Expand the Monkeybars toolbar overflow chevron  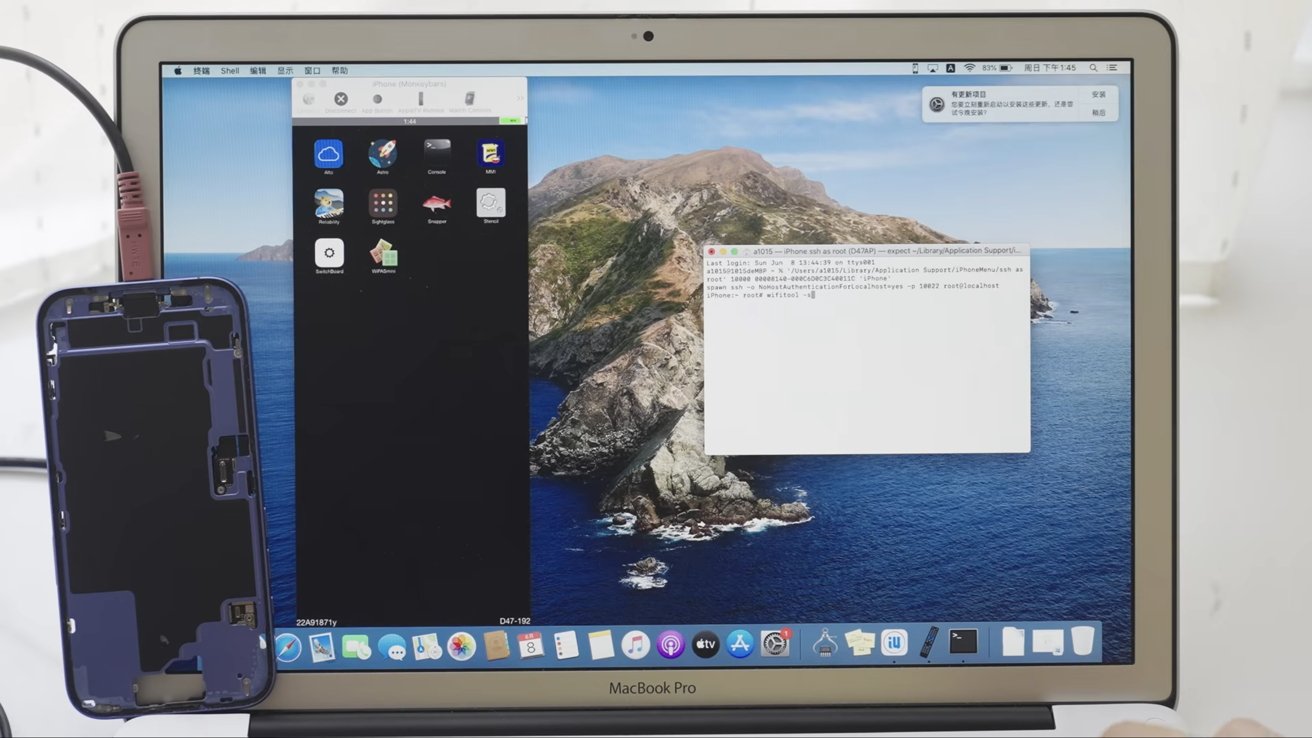517,98
